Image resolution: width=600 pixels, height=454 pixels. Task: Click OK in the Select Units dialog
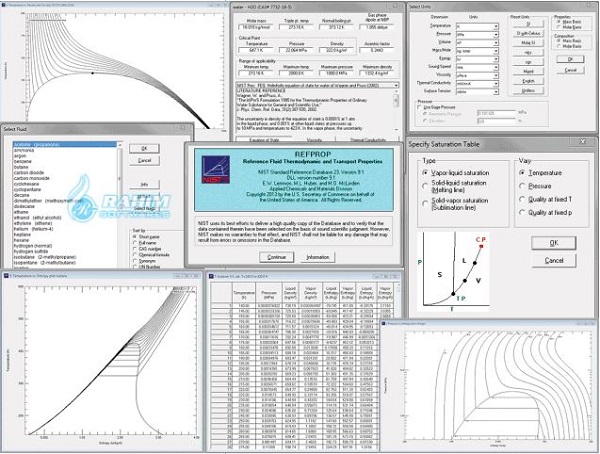coord(570,59)
